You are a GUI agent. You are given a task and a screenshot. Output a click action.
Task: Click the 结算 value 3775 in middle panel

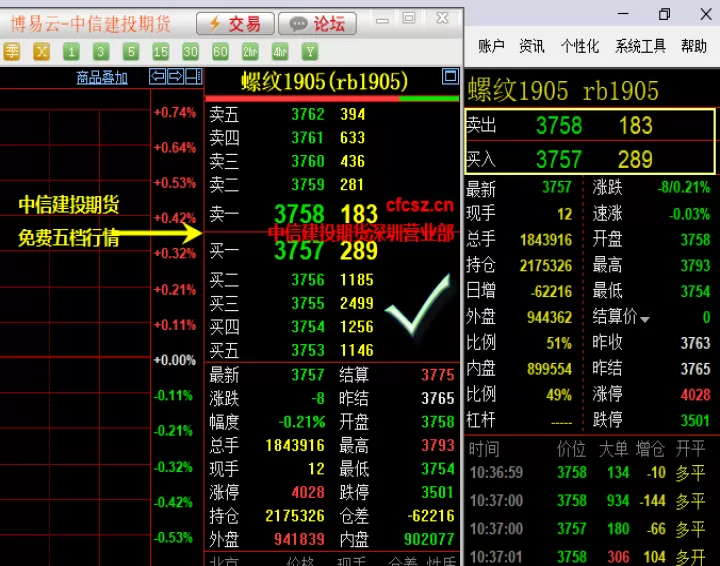pyautogui.click(x=438, y=375)
